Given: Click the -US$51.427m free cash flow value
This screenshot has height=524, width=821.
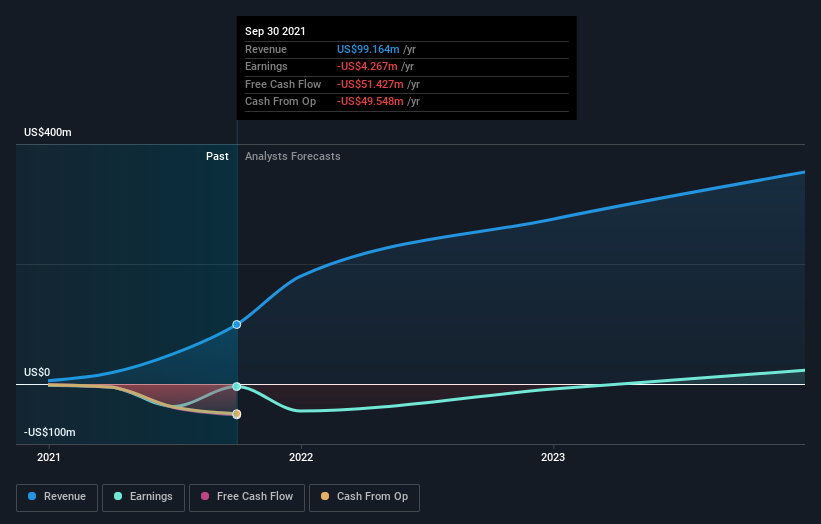Looking at the screenshot, I should pyautogui.click(x=370, y=84).
